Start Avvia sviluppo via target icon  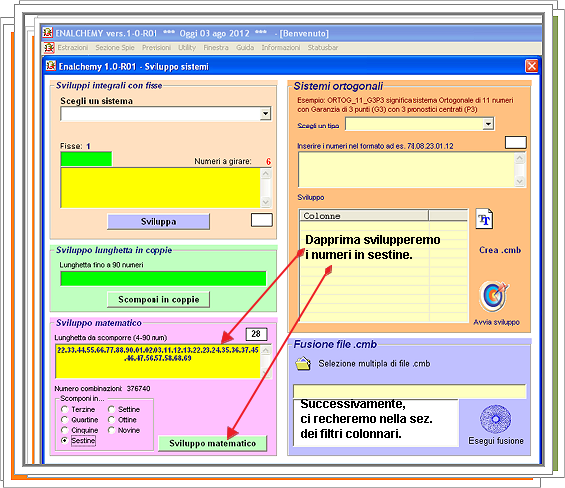click(x=494, y=297)
